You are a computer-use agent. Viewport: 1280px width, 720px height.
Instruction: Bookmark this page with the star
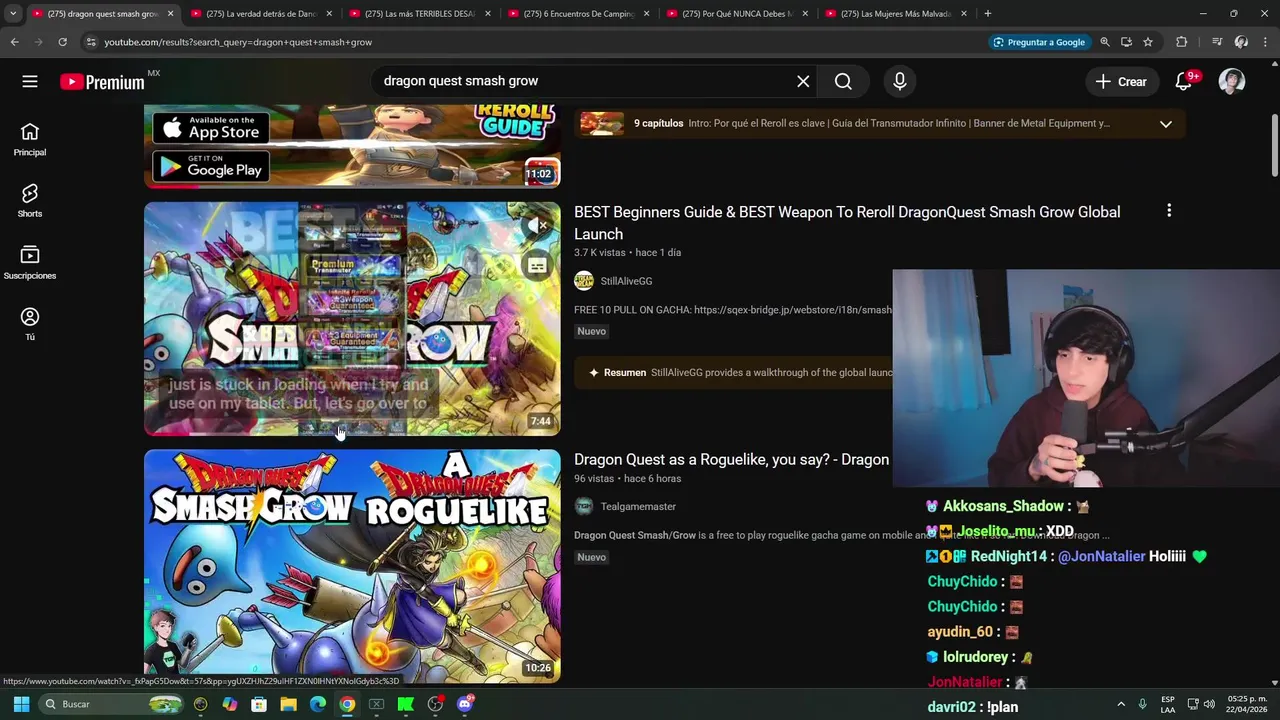(x=1148, y=42)
